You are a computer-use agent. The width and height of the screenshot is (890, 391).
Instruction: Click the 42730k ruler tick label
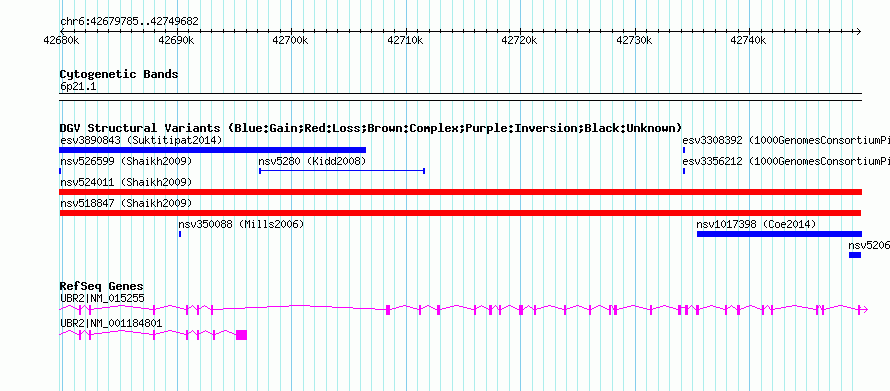[634, 41]
